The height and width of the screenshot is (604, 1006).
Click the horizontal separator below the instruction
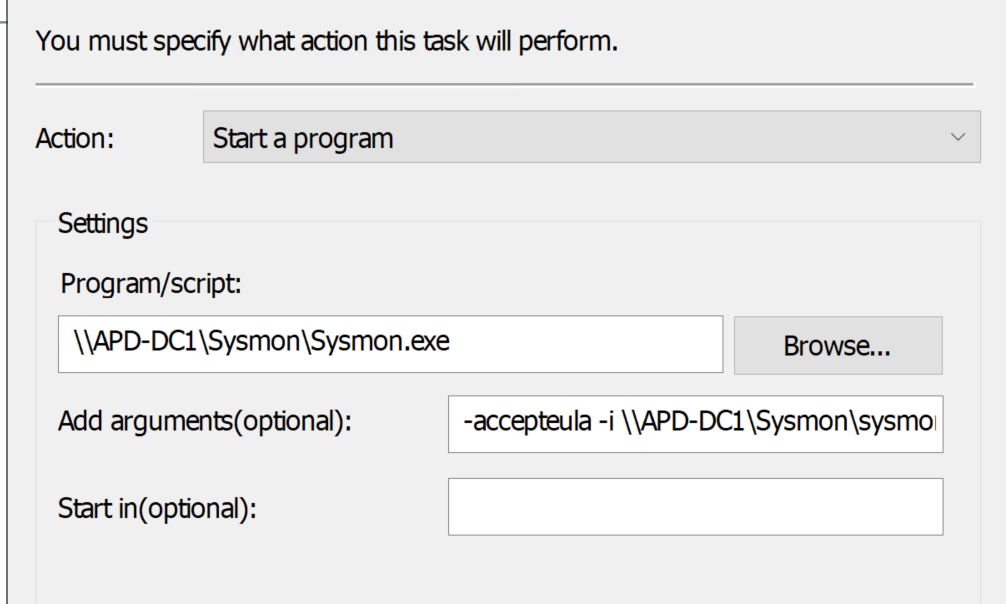[x=504, y=83]
